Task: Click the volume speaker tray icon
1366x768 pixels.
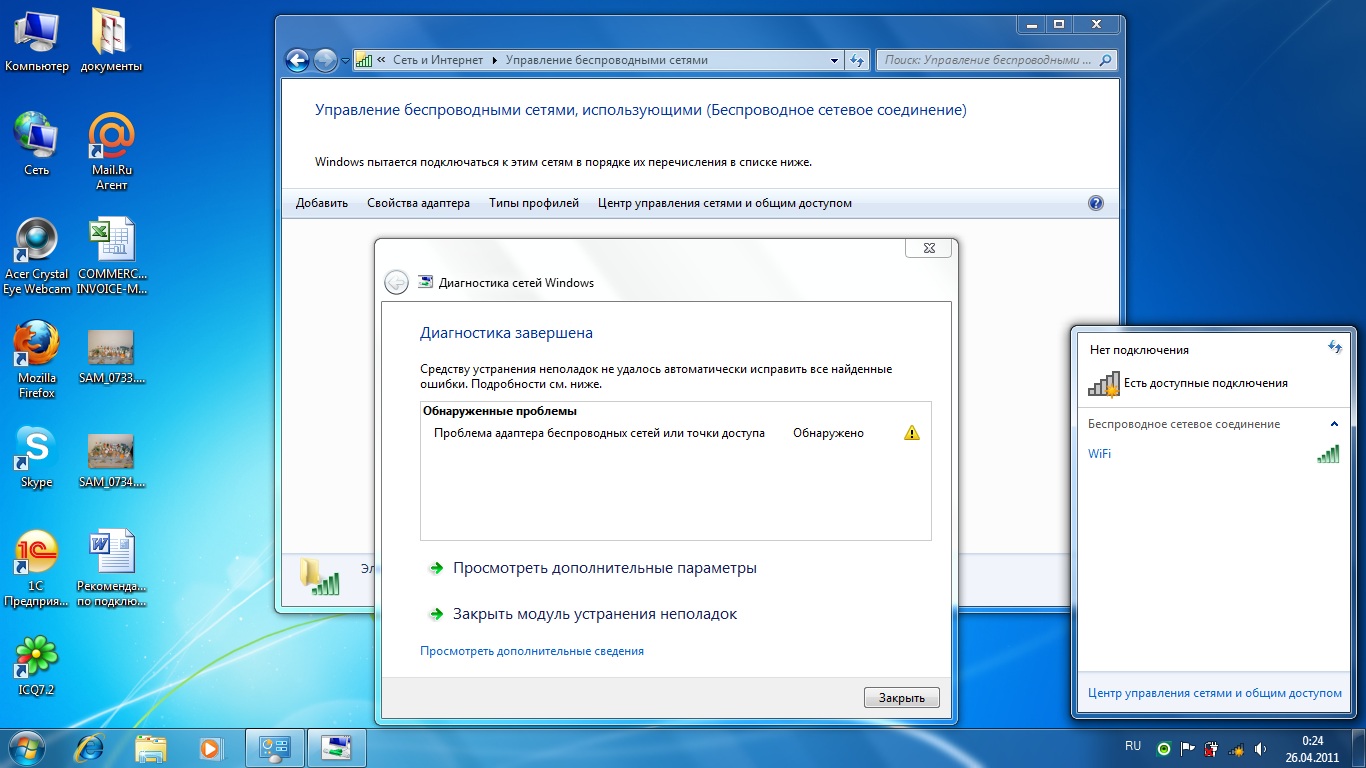Action: point(1260,748)
